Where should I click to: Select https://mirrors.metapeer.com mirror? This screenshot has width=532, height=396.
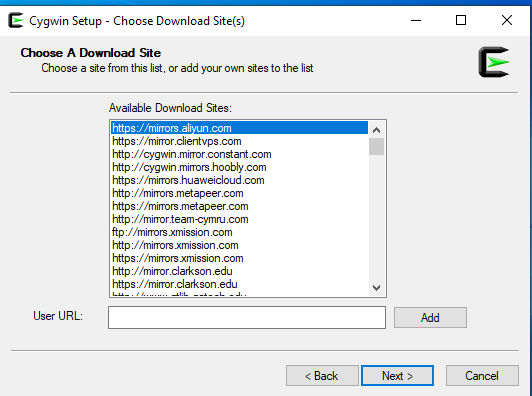click(x=240, y=206)
